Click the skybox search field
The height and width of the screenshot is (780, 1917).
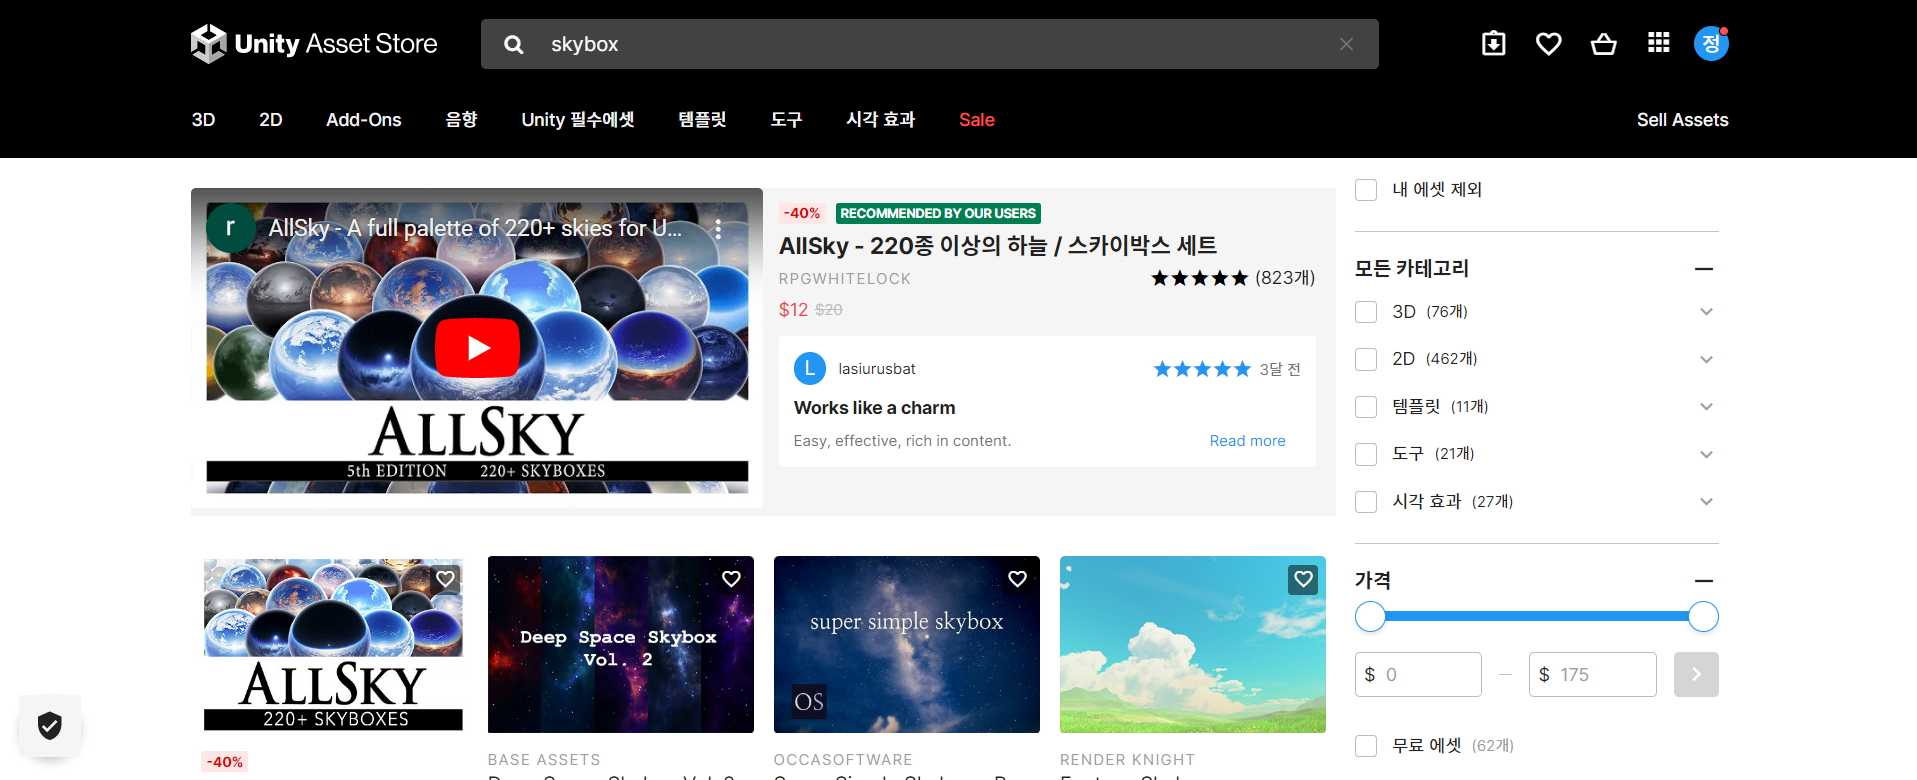930,44
